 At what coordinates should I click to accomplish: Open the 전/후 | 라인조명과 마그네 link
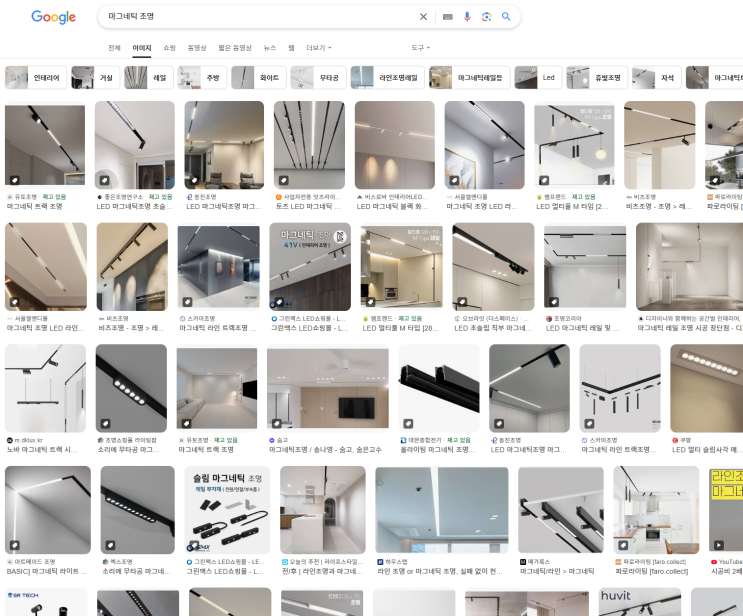(322, 571)
